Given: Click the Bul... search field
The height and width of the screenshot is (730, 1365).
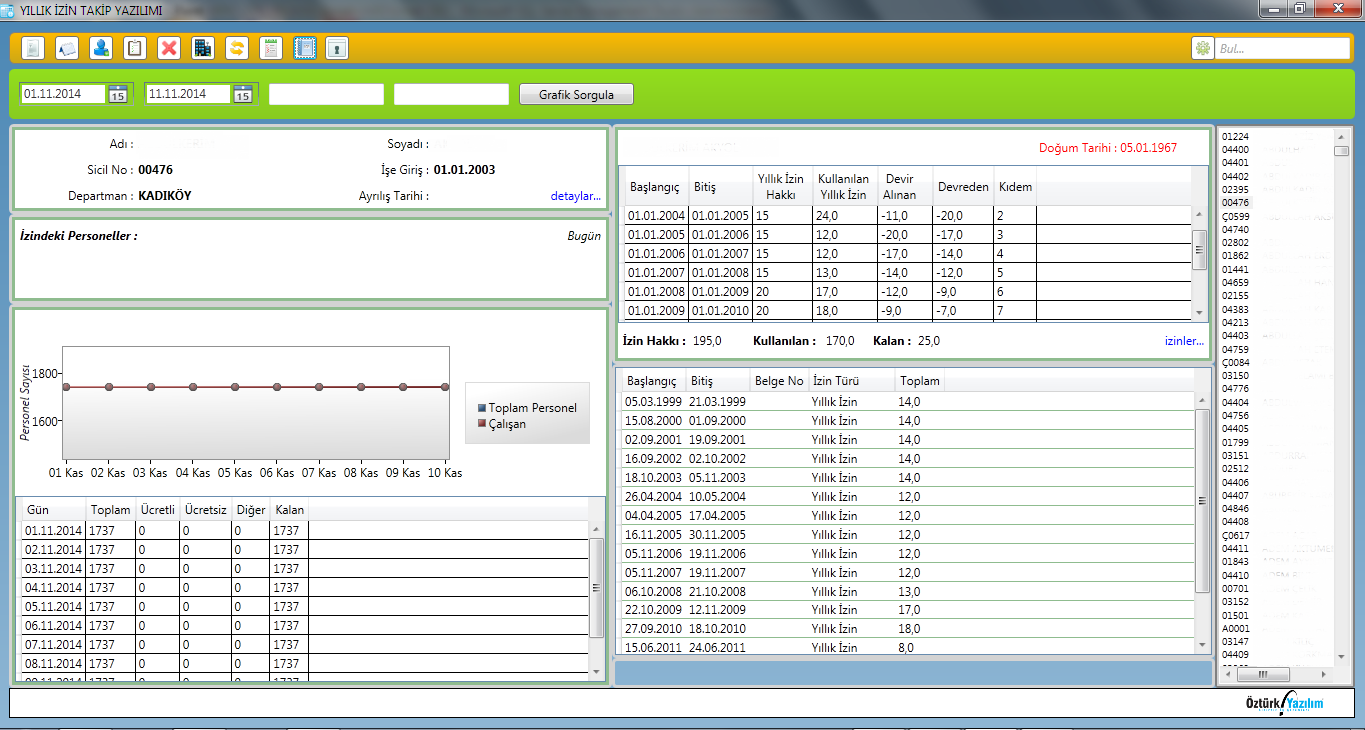Looking at the screenshot, I should (1282, 48).
